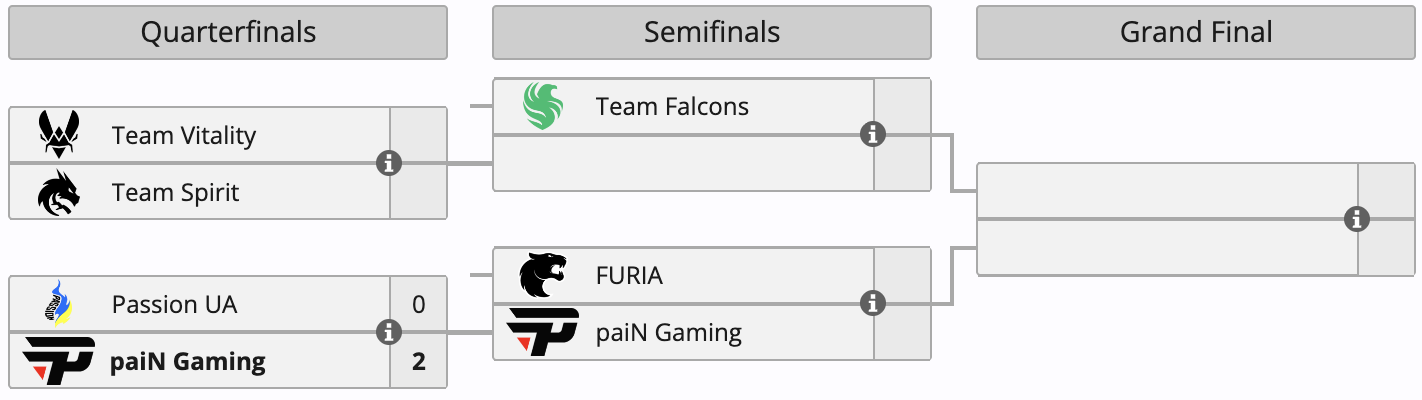Viewport: 1422px width, 400px height.
Task: Click the FURIA panther logo
Action: click(x=543, y=275)
